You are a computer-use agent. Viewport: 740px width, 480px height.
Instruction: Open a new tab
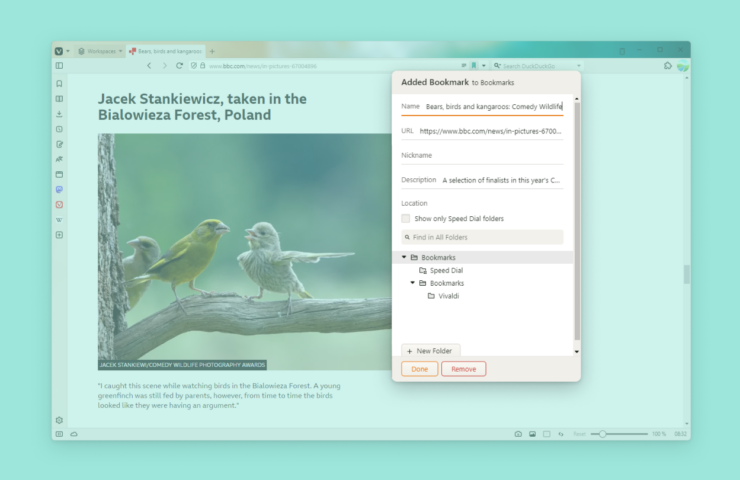point(212,51)
